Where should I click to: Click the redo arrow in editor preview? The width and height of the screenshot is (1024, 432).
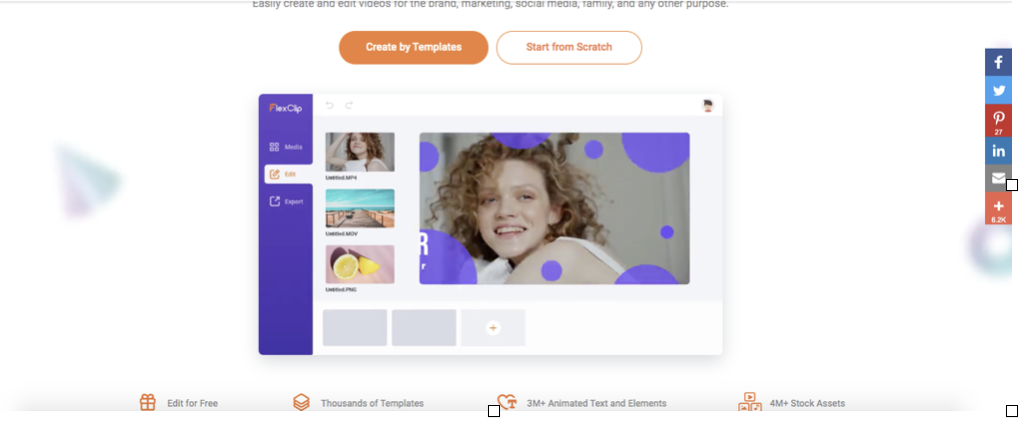click(x=349, y=105)
